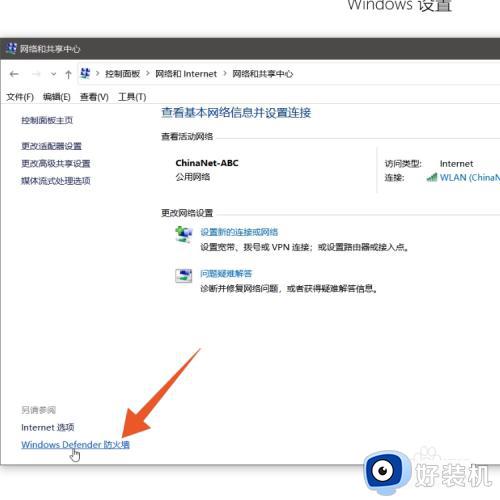Open 控制面板主页 link

(x=47, y=120)
